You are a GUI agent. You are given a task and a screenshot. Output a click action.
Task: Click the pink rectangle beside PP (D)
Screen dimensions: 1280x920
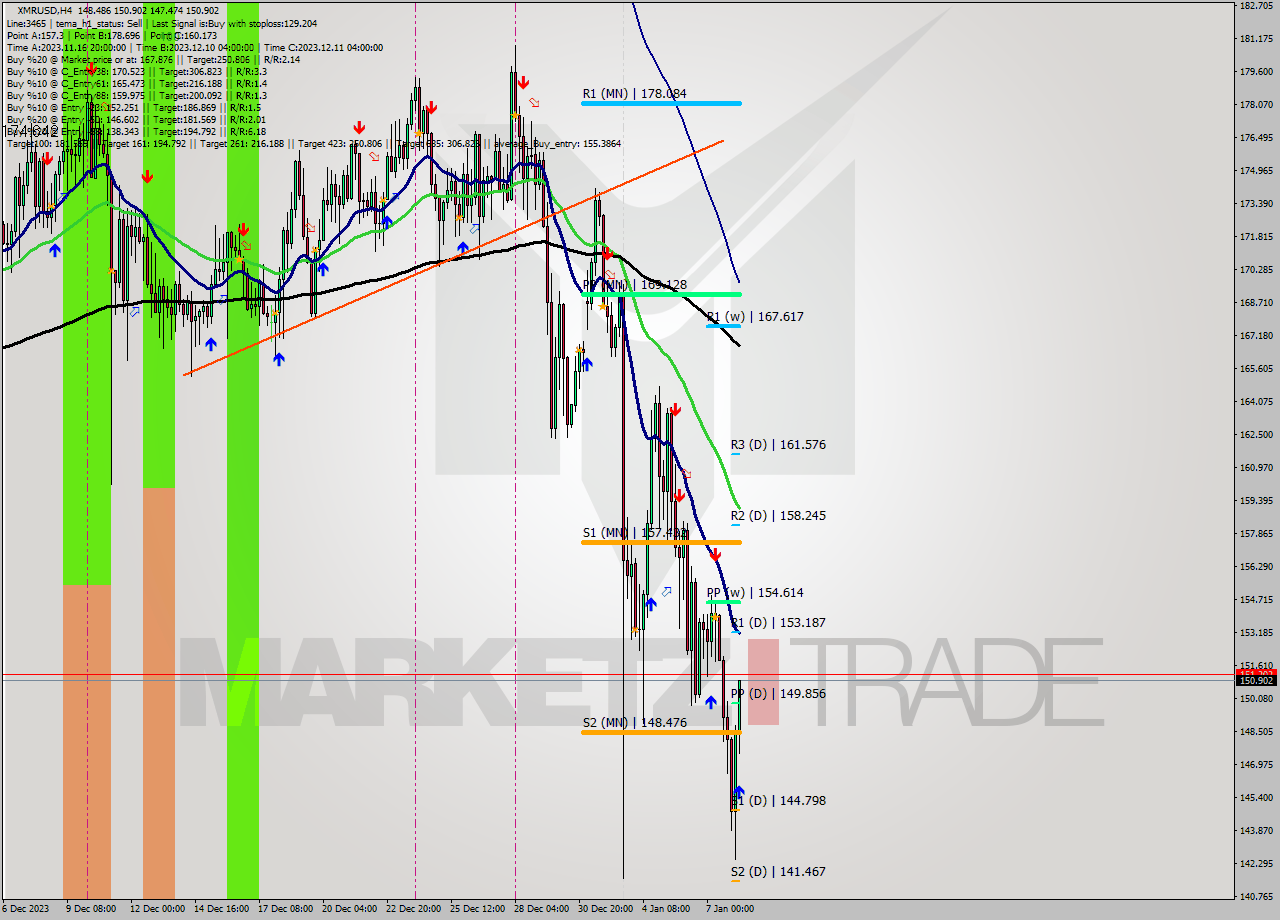tap(763, 682)
